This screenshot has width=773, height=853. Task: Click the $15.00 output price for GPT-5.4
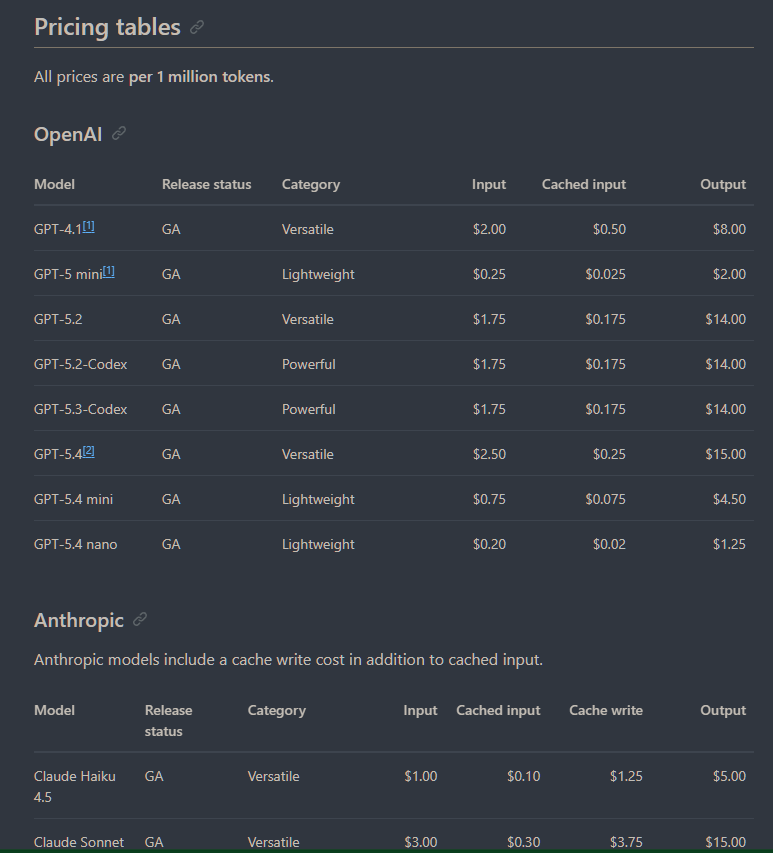(x=726, y=455)
